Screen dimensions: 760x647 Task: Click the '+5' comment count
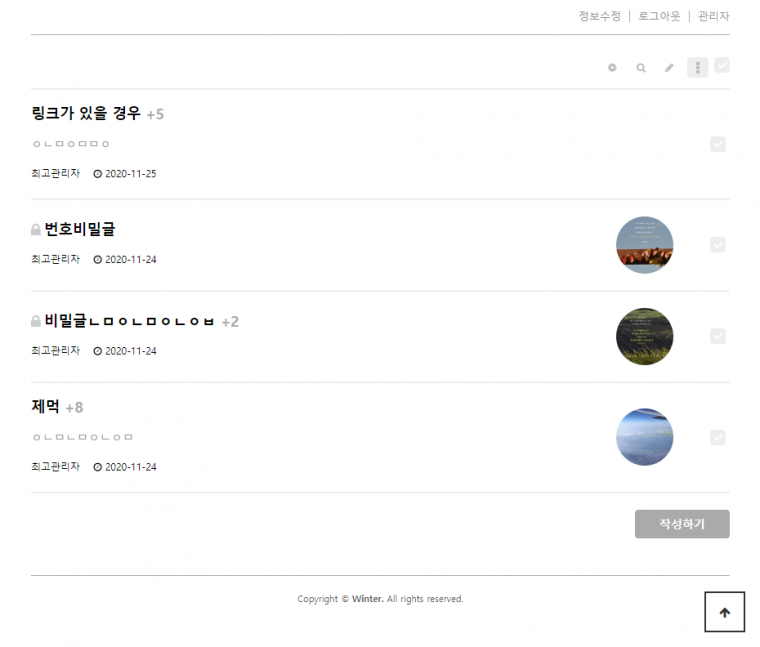(x=155, y=114)
